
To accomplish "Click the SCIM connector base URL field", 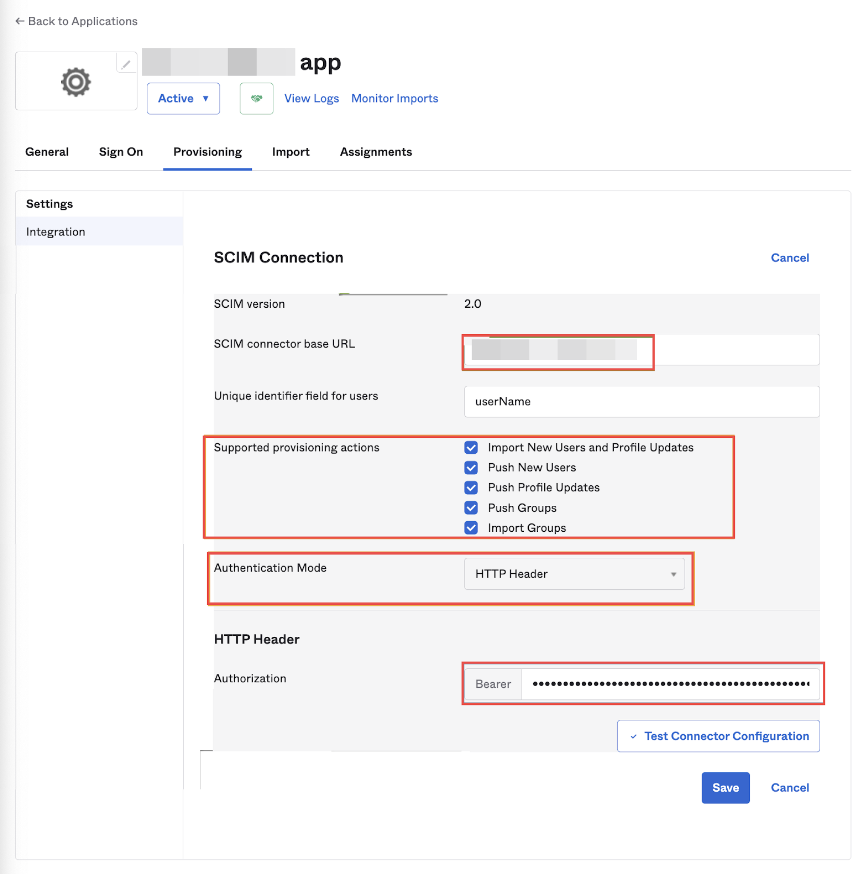I will point(641,350).
